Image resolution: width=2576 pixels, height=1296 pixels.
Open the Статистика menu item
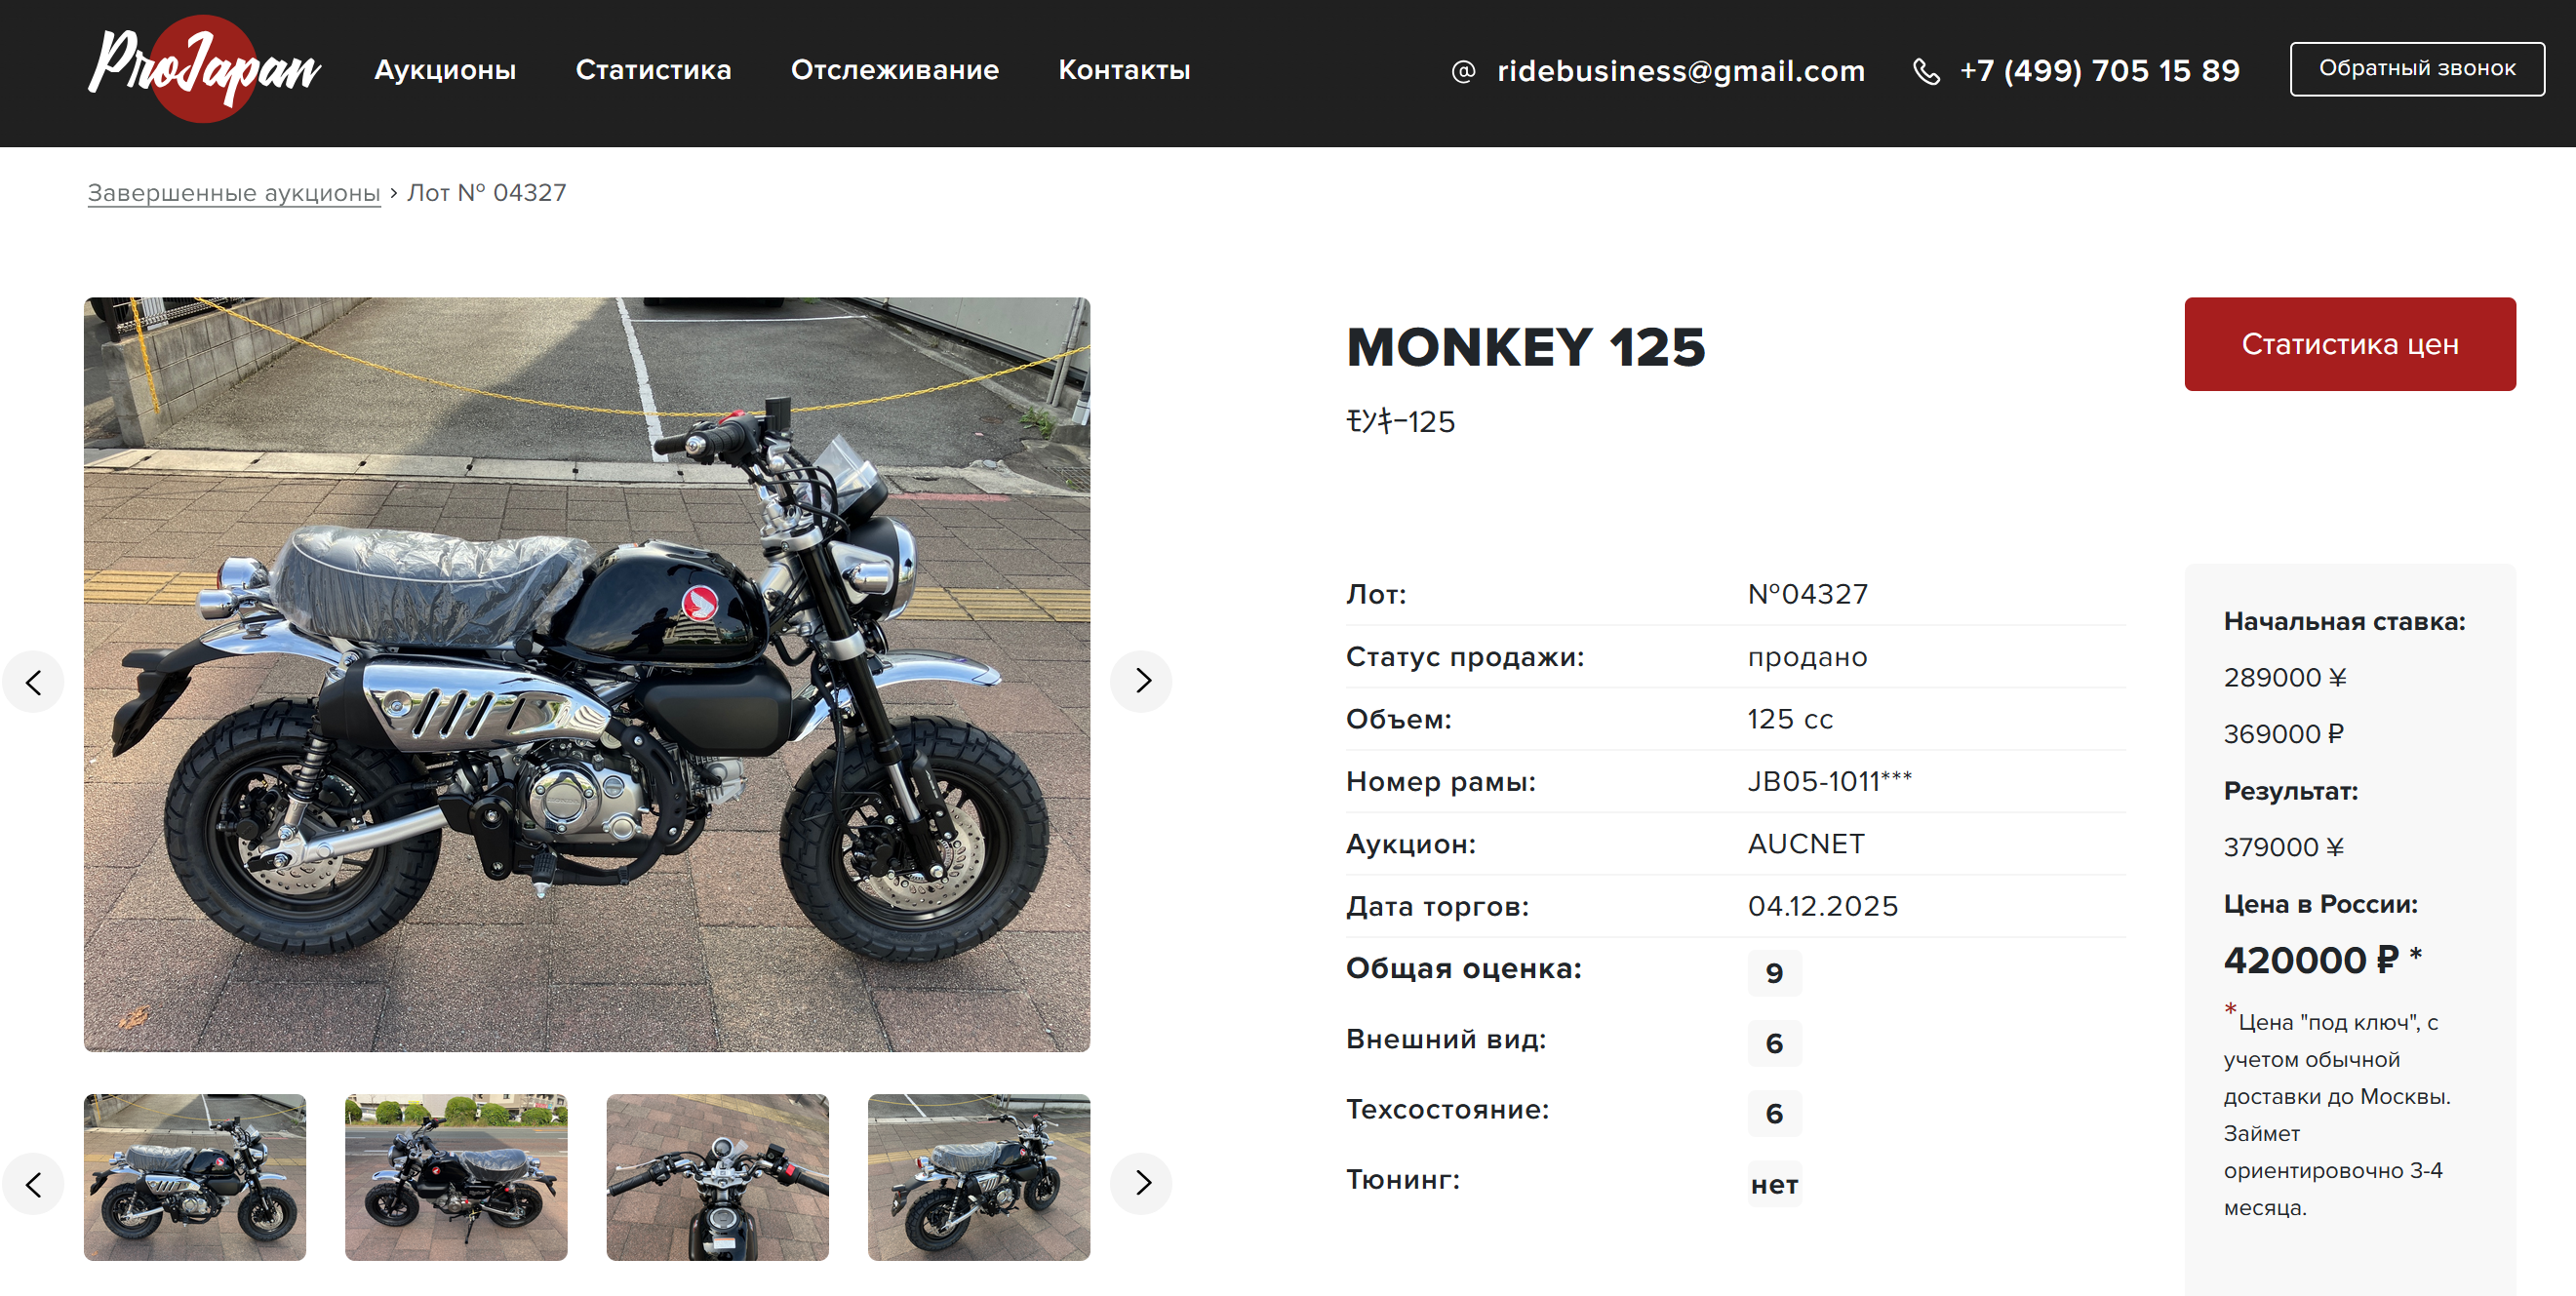653,69
